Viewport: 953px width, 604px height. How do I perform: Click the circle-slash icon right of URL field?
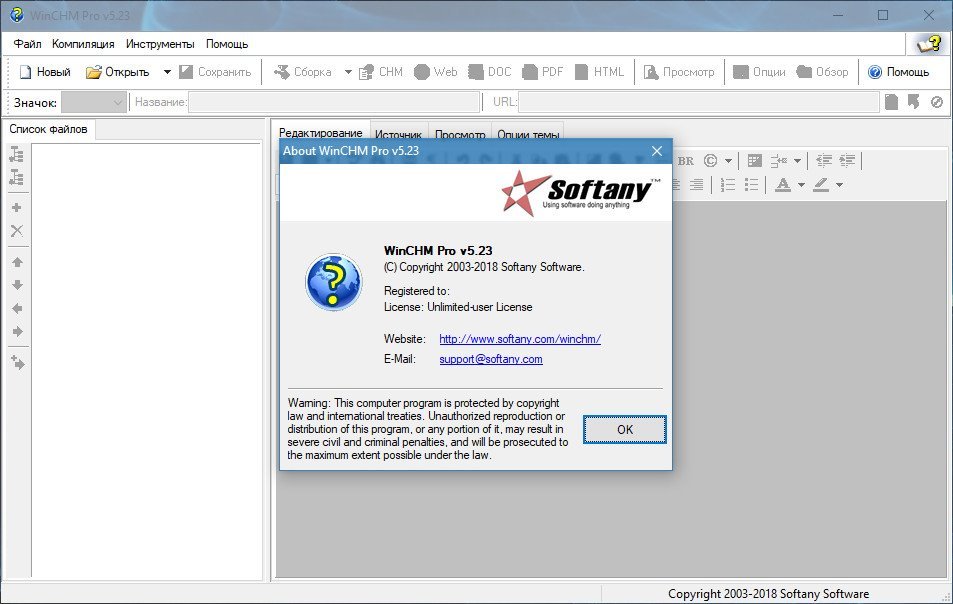[x=937, y=102]
